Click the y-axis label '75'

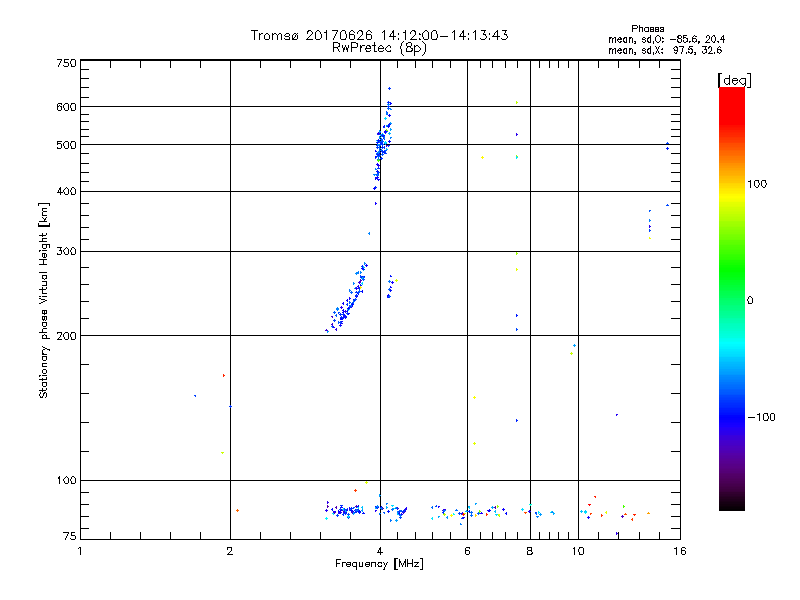tap(70, 536)
